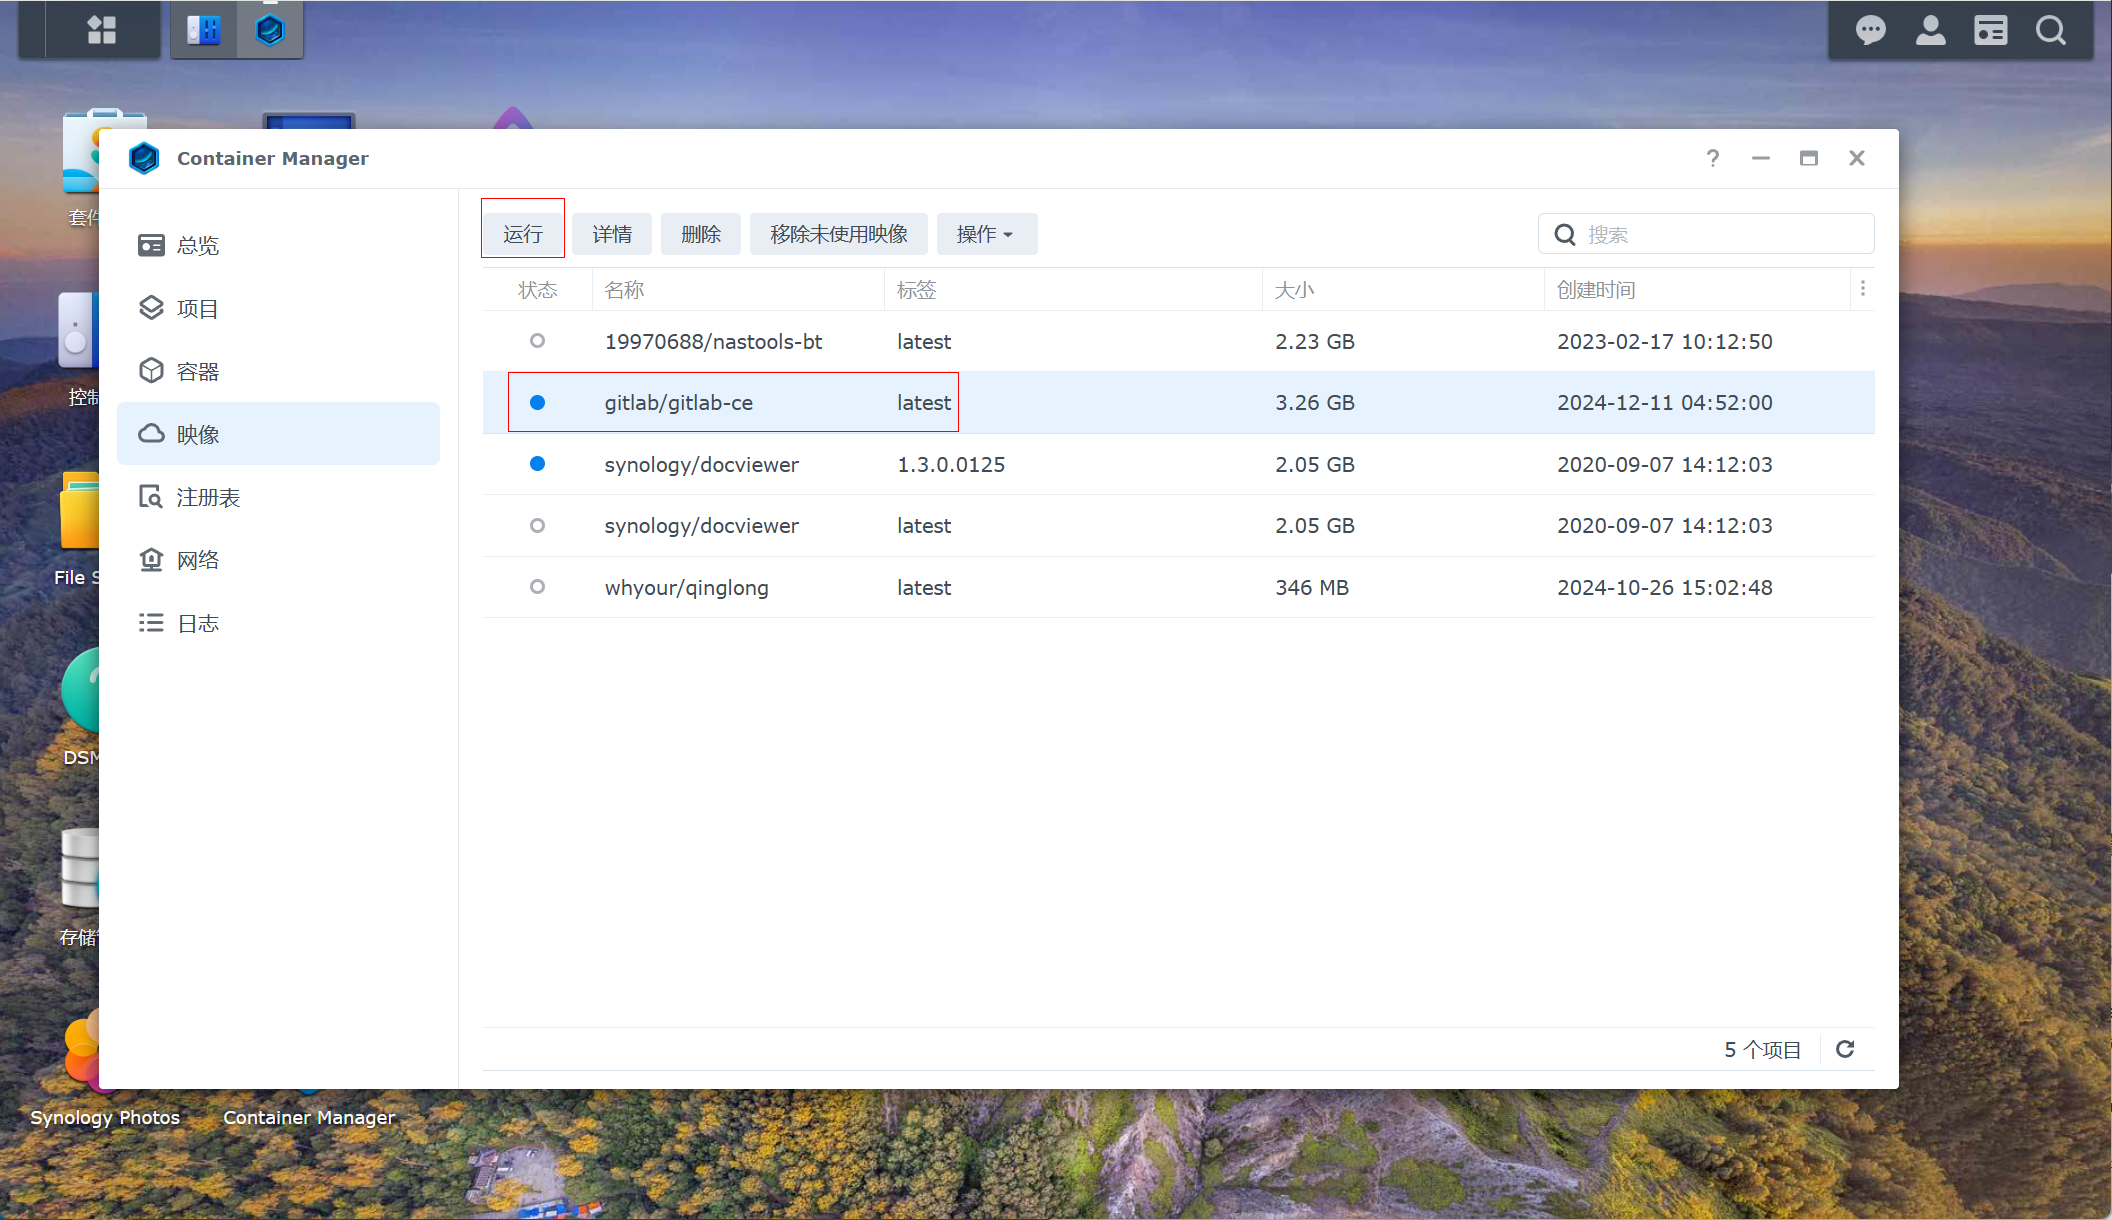Go to 容器 section in sidebar
The width and height of the screenshot is (2112, 1220).
[x=197, y=372]
